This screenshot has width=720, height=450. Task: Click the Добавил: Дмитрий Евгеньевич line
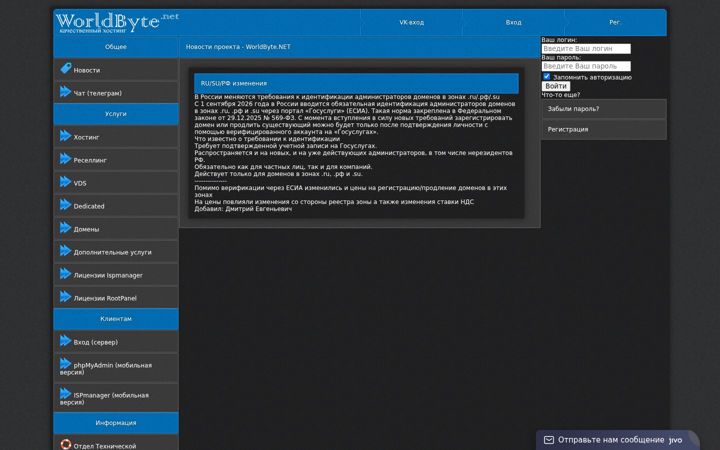point(243,209)
